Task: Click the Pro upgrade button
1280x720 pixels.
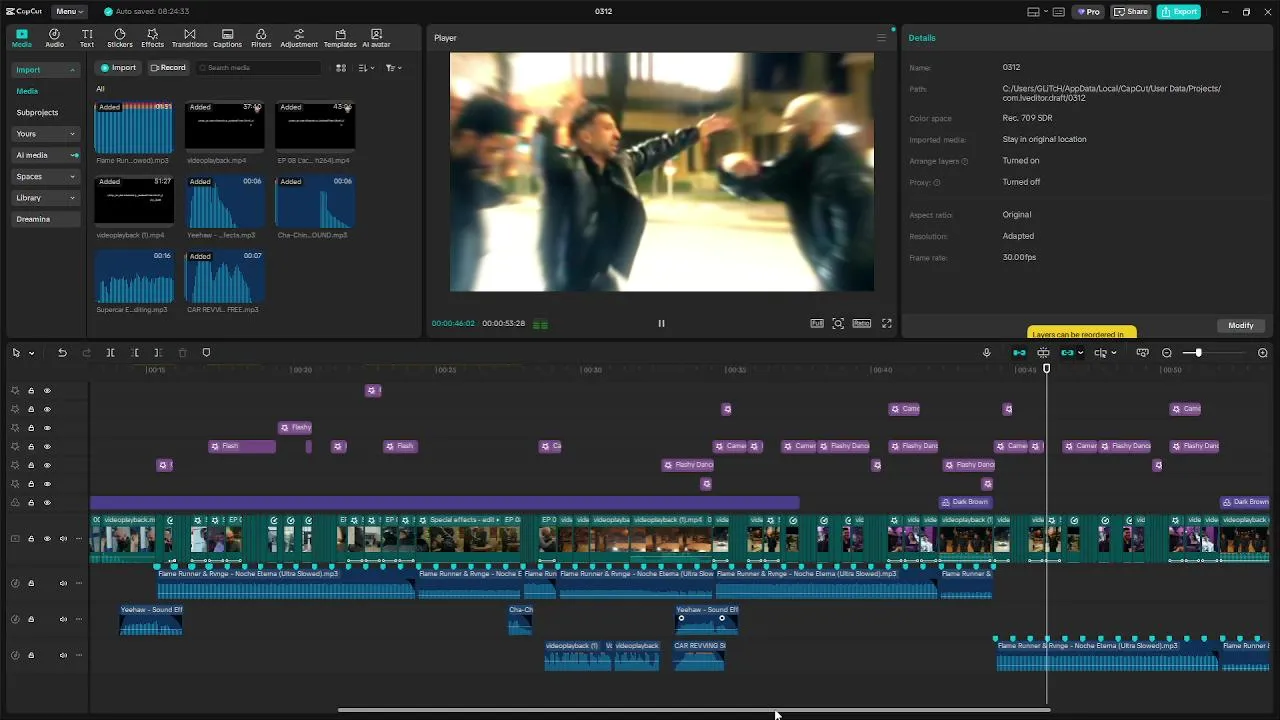Action: (x=1088, y=12)
